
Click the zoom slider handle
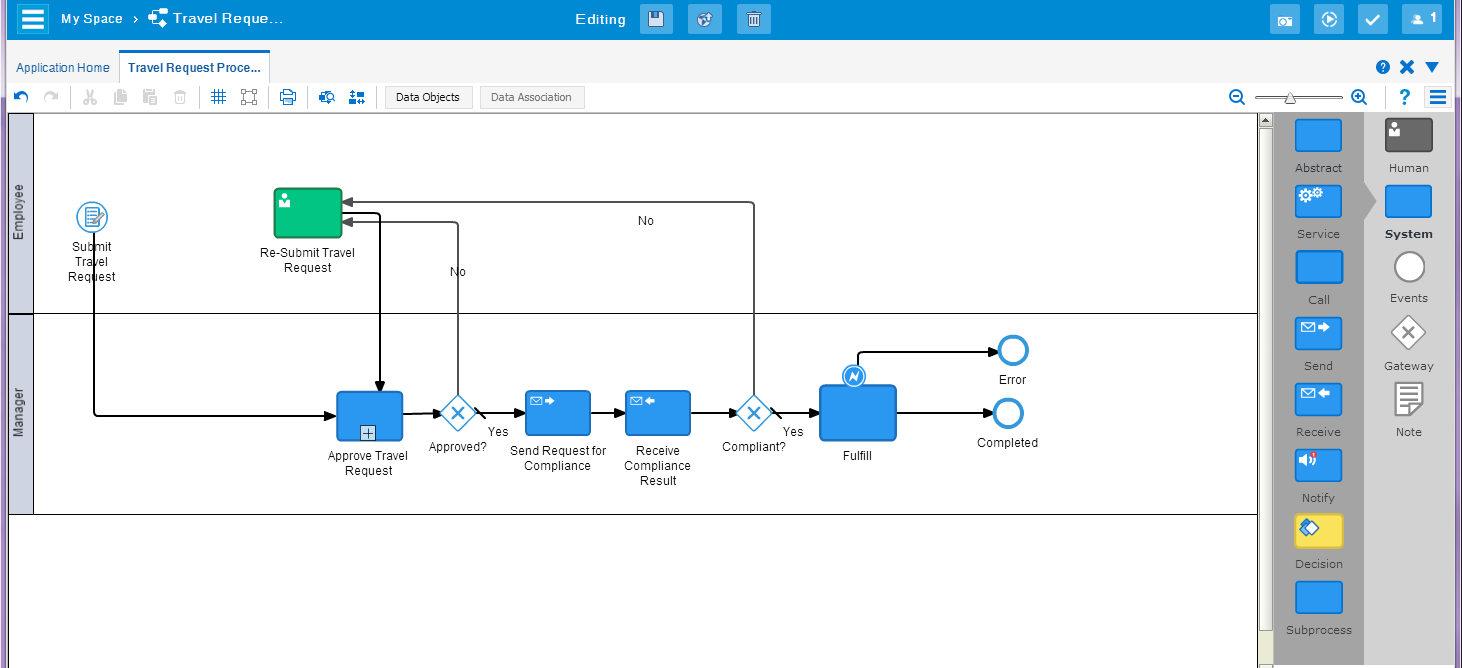pos(1290,97)
